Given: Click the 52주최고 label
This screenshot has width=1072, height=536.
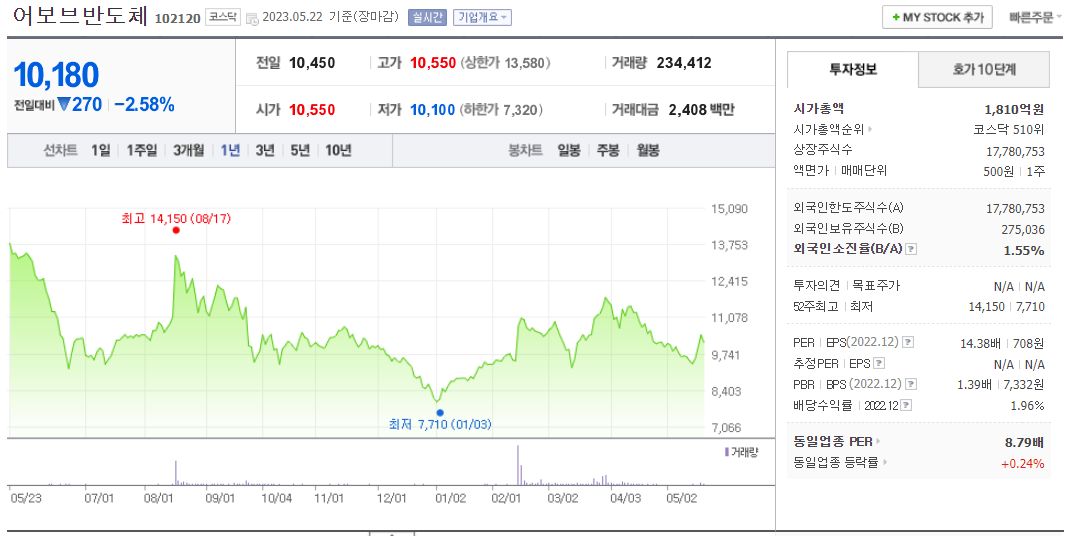Looking at the screenshot, I should [x=817, y=306].
